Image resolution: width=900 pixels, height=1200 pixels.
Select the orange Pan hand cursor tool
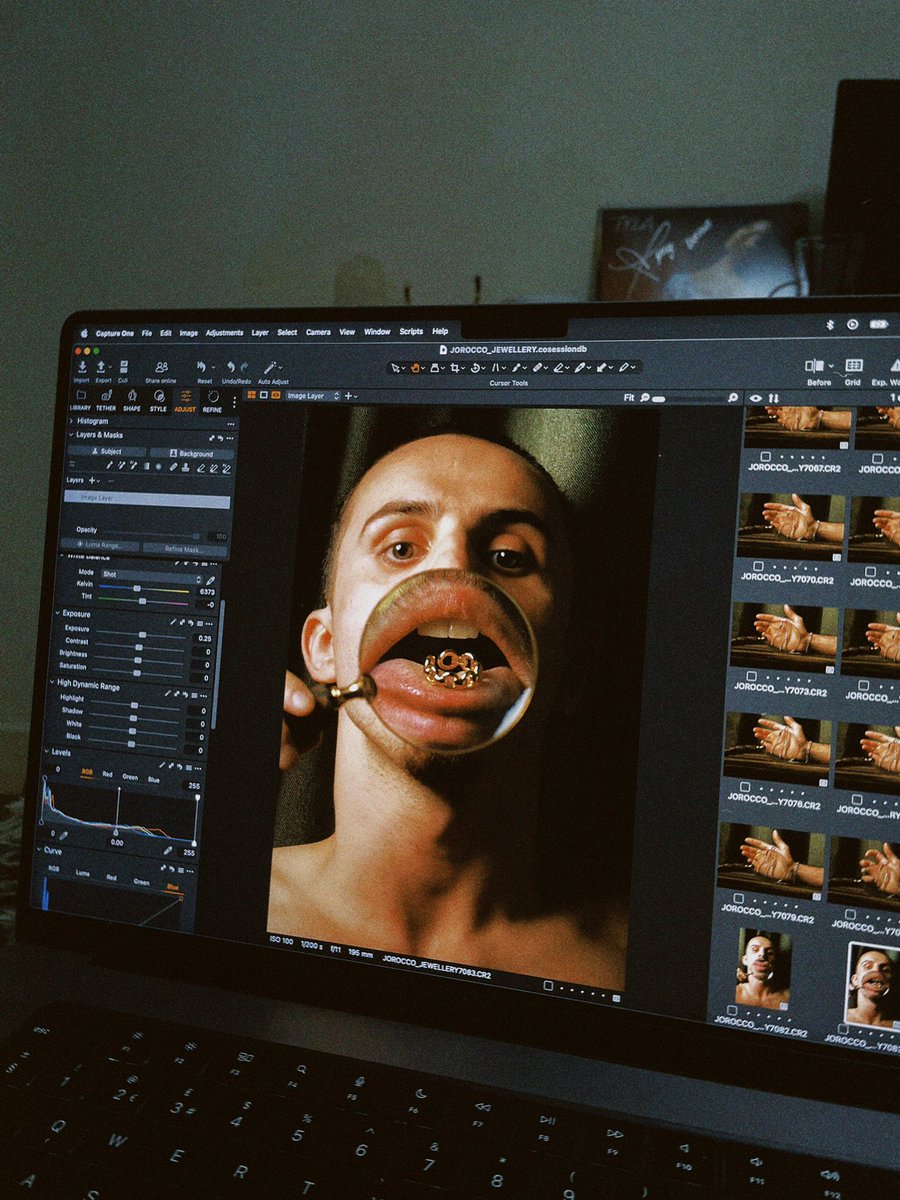click(x=415, y=368)
